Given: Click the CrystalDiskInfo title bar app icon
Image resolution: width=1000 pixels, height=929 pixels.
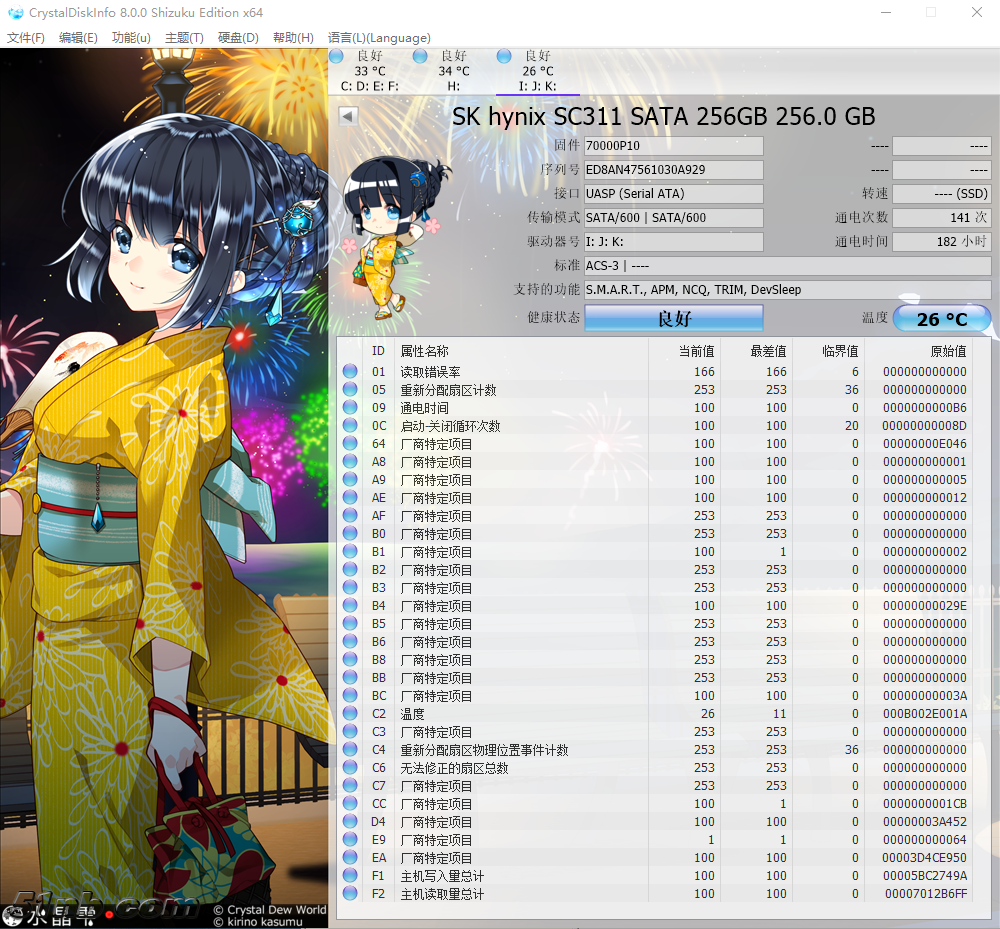Looking at the screenshot, I should pyautogui.click(x=15, y=13).
